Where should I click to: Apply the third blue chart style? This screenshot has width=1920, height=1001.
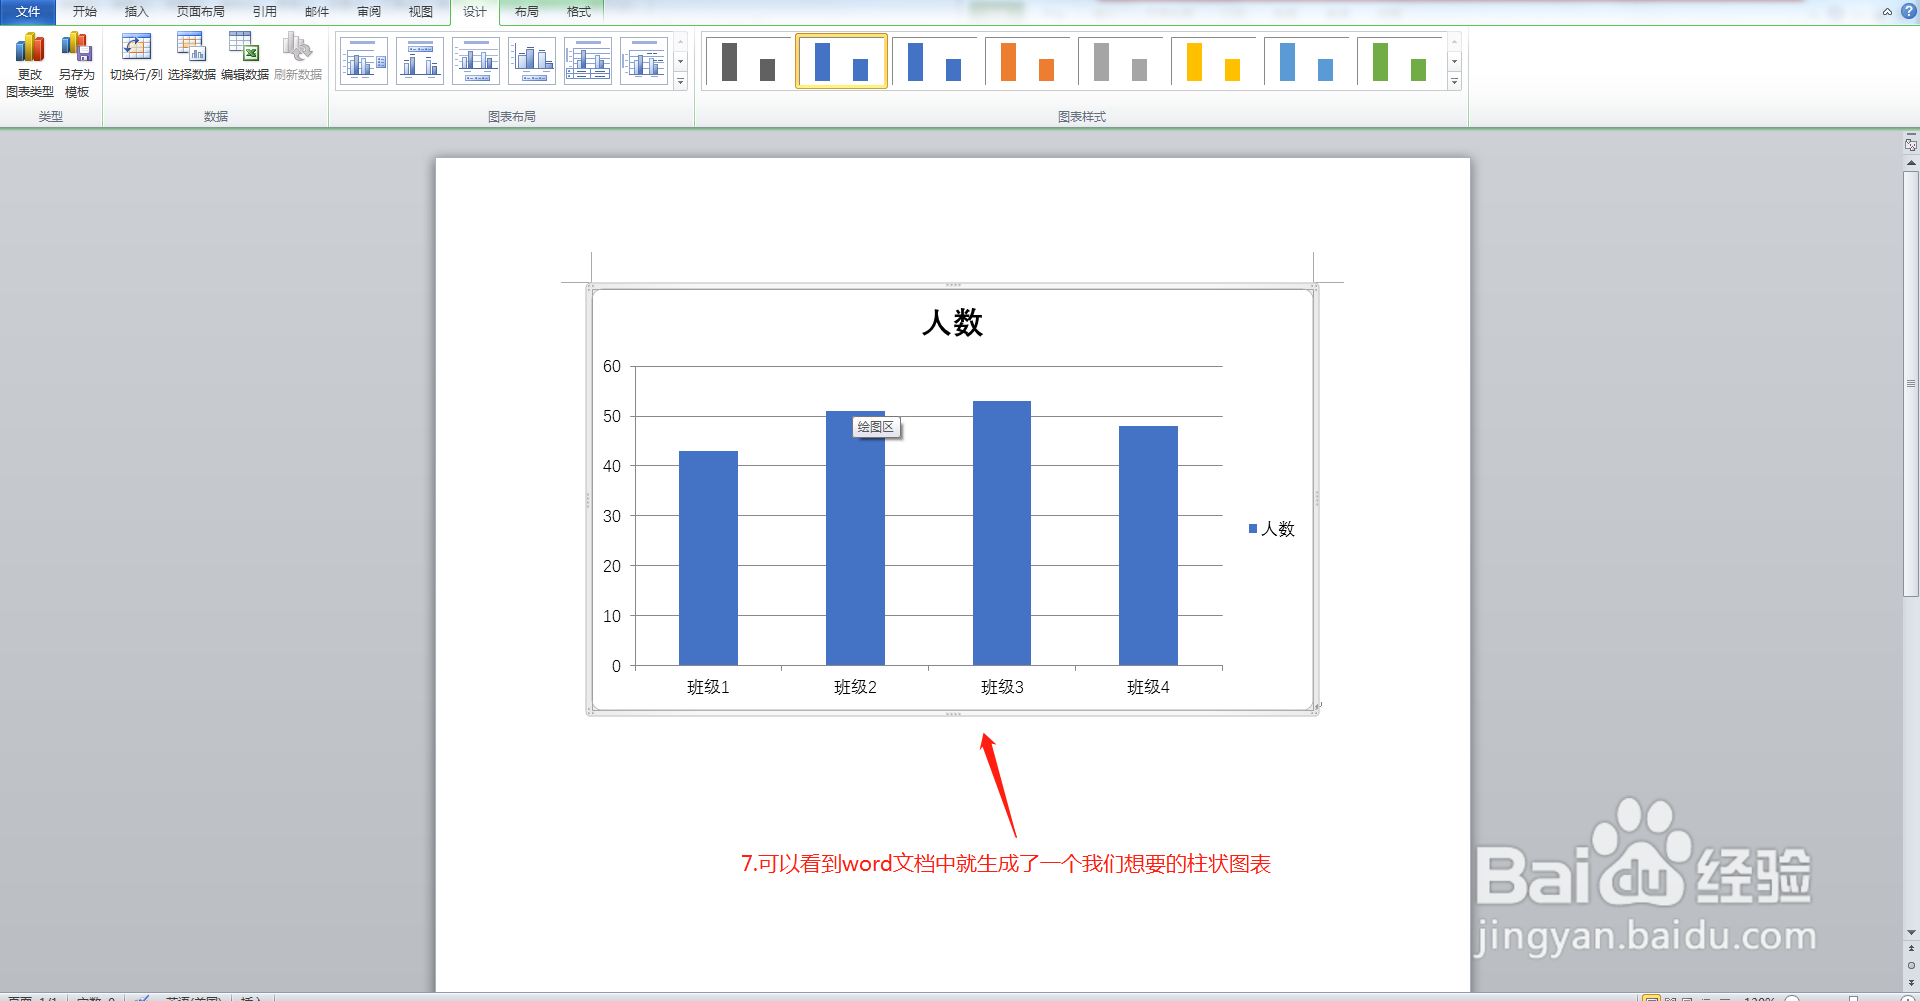(x=934, y=61)
